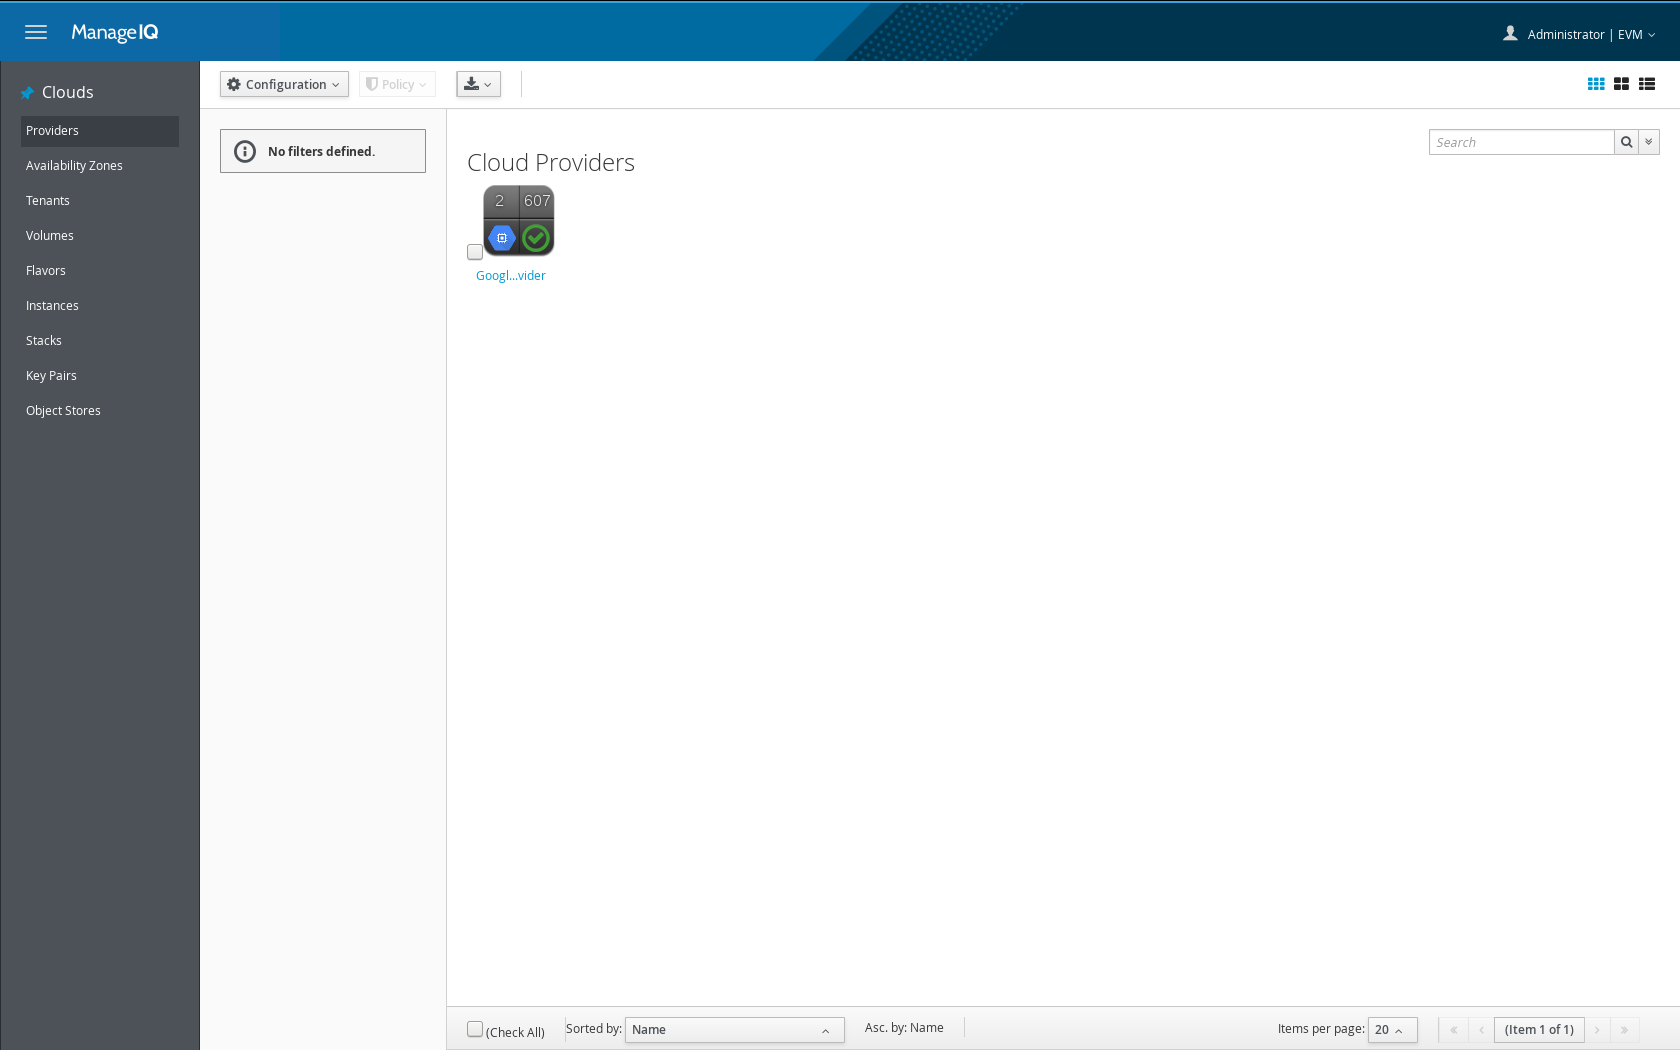Open the Policy dropdown

[x=397, y=84]
